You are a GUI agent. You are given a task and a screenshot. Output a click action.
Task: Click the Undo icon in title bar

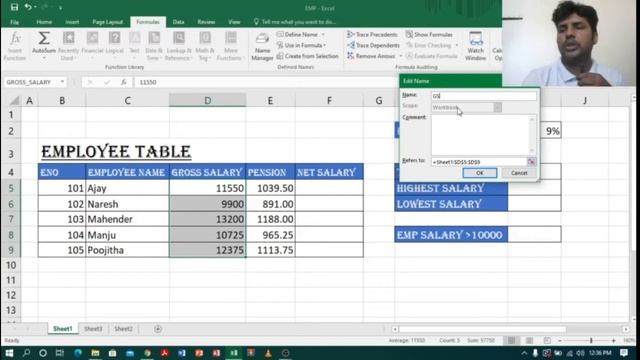(x=28, y=7)
